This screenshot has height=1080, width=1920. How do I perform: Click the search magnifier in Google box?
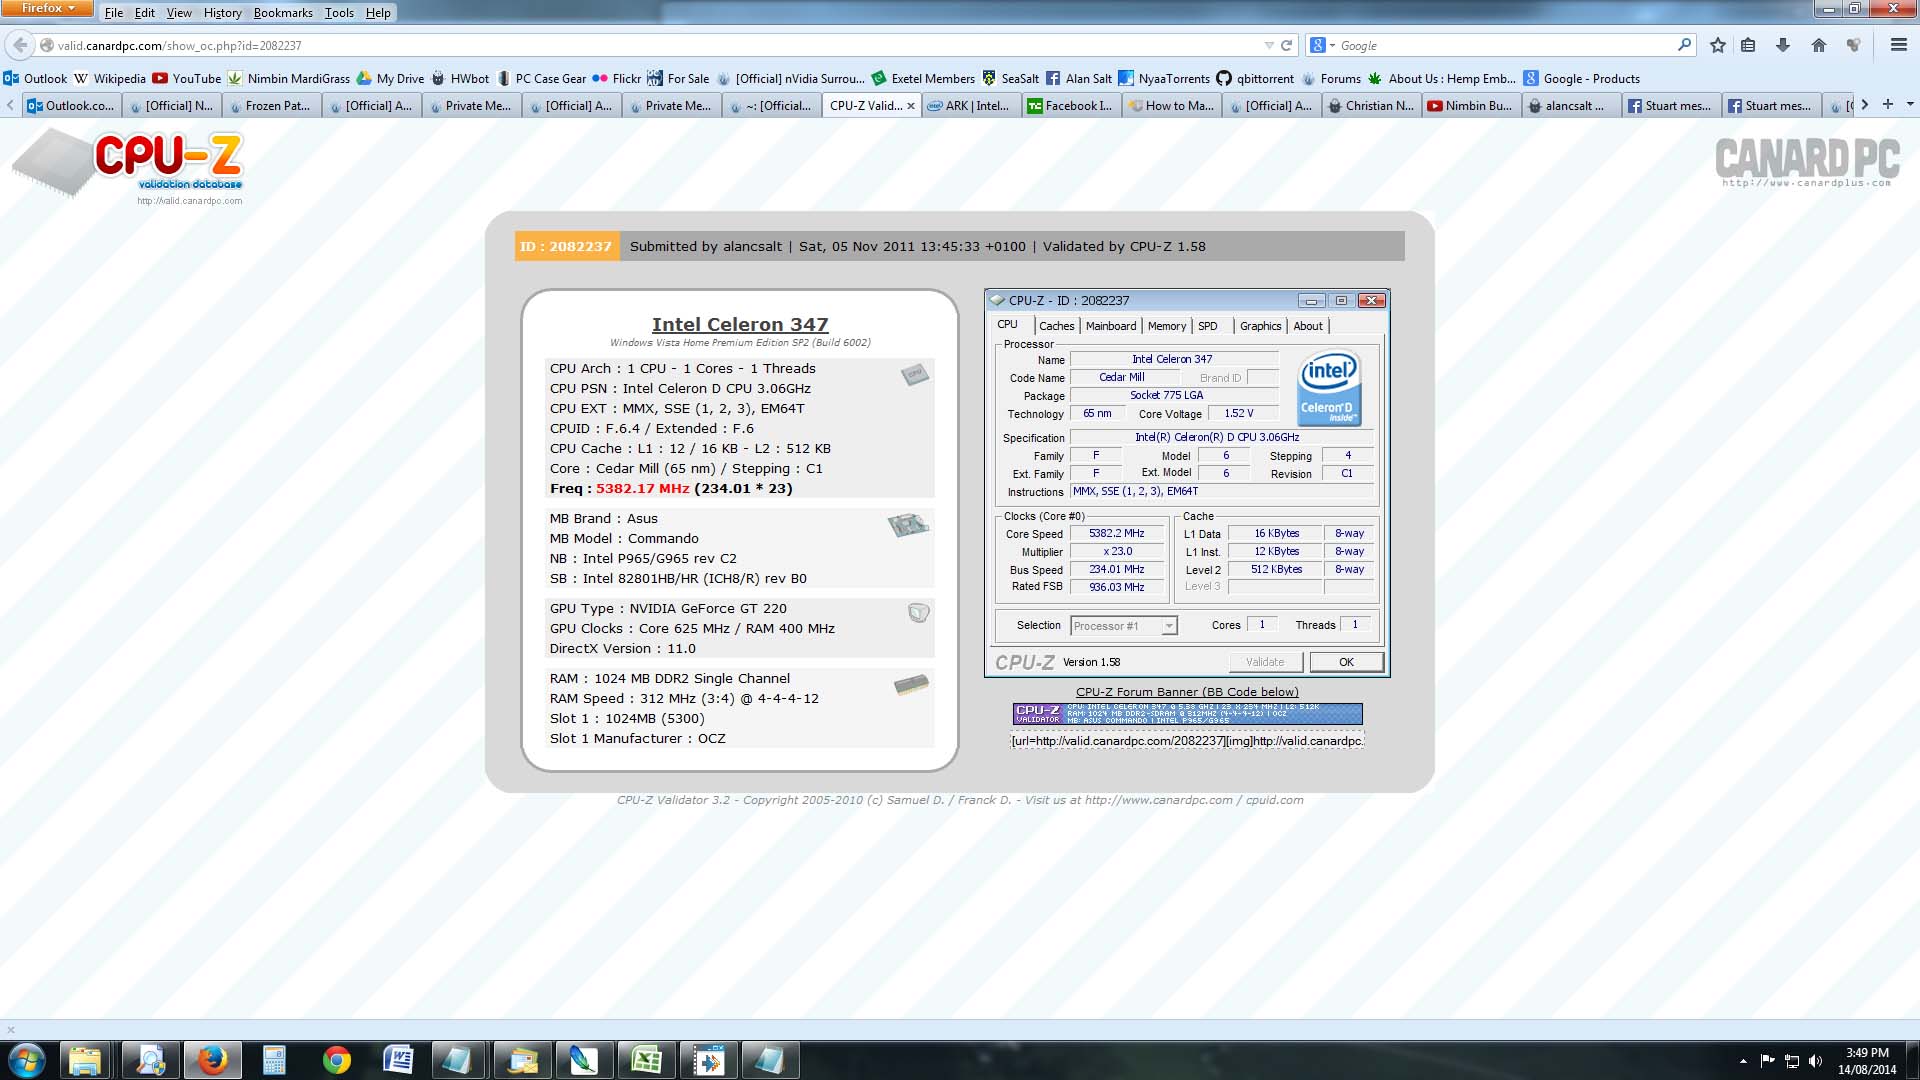pyautogui.click(x=1685, y=45)
